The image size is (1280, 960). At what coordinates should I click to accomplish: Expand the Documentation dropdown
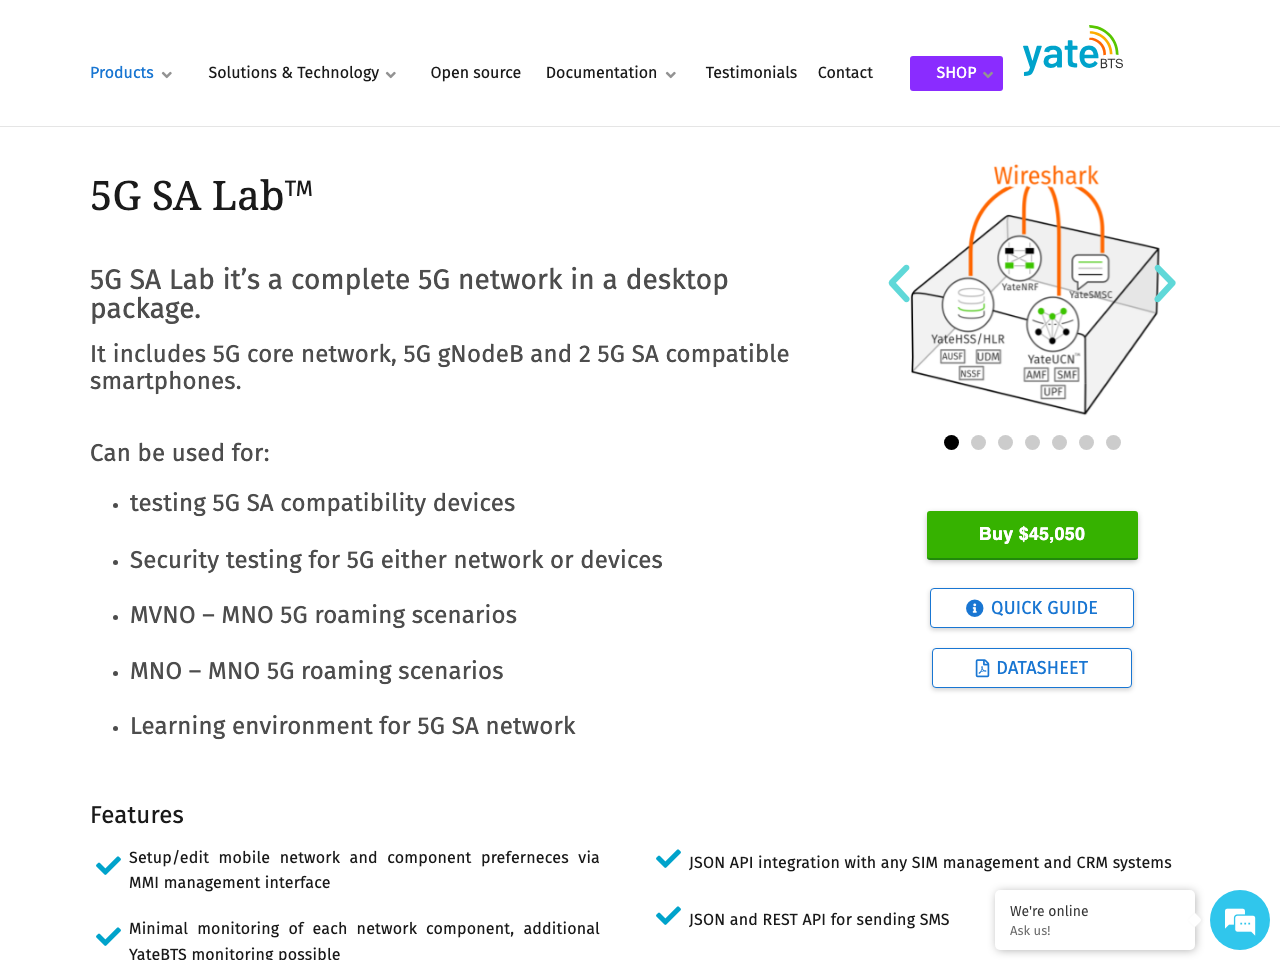[610, 72]
